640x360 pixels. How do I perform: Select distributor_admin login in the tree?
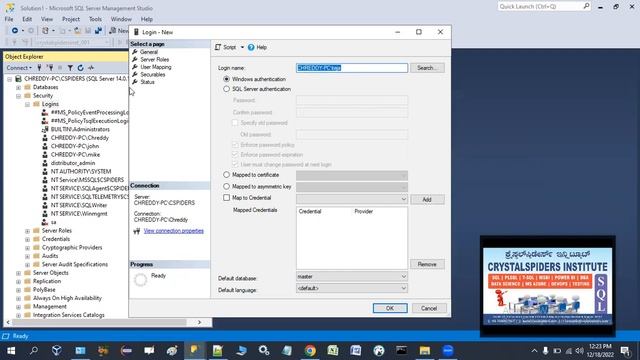pyautogui.click(x=73, y=163)
